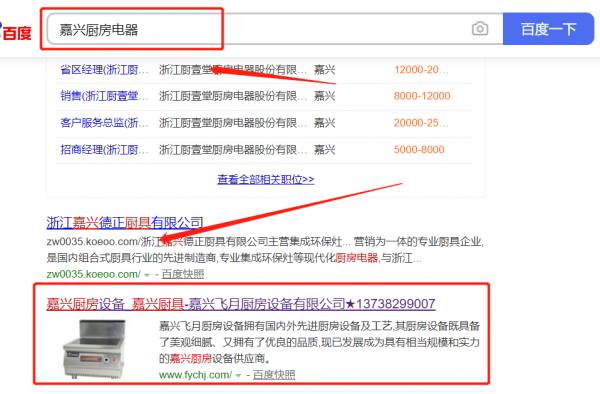Open the 销售(浙江厨壹堂 job listing link
600x394 pixels.
[x=104, y=96]
